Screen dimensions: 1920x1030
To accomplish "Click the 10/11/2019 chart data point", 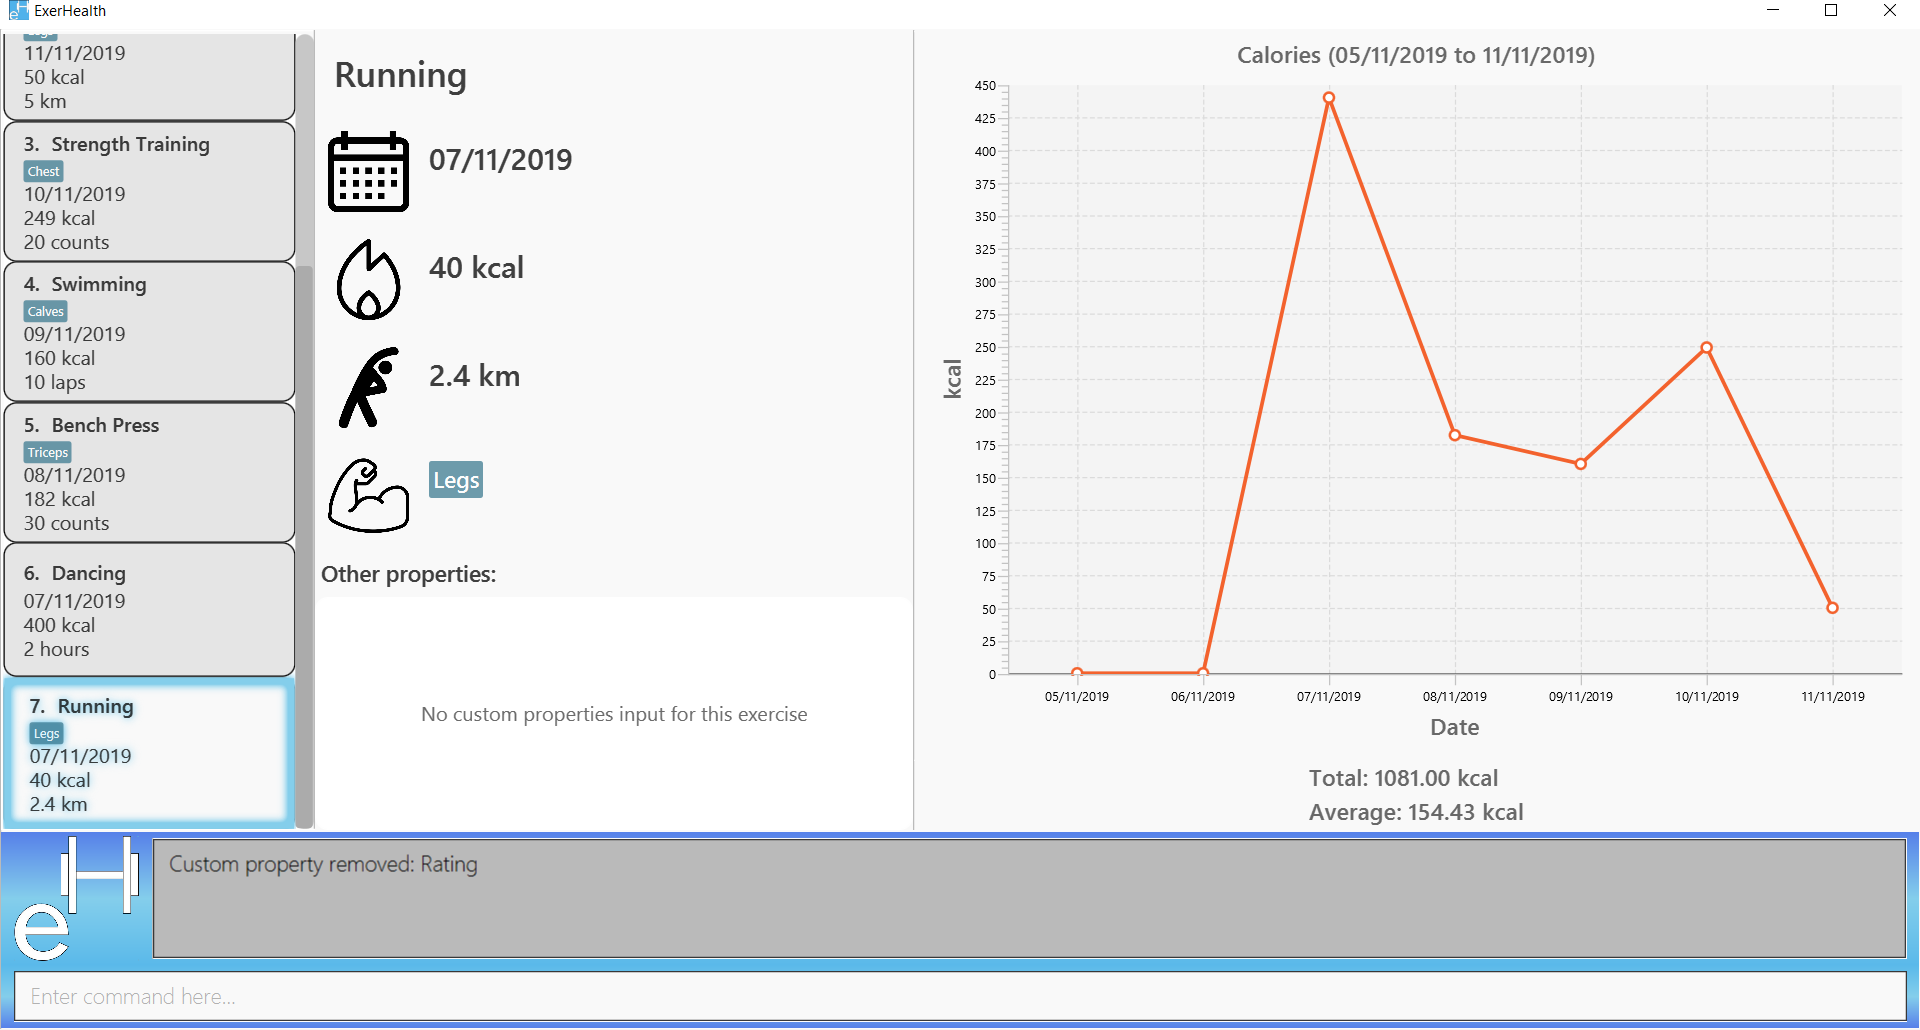I will tap(1707, 348).
